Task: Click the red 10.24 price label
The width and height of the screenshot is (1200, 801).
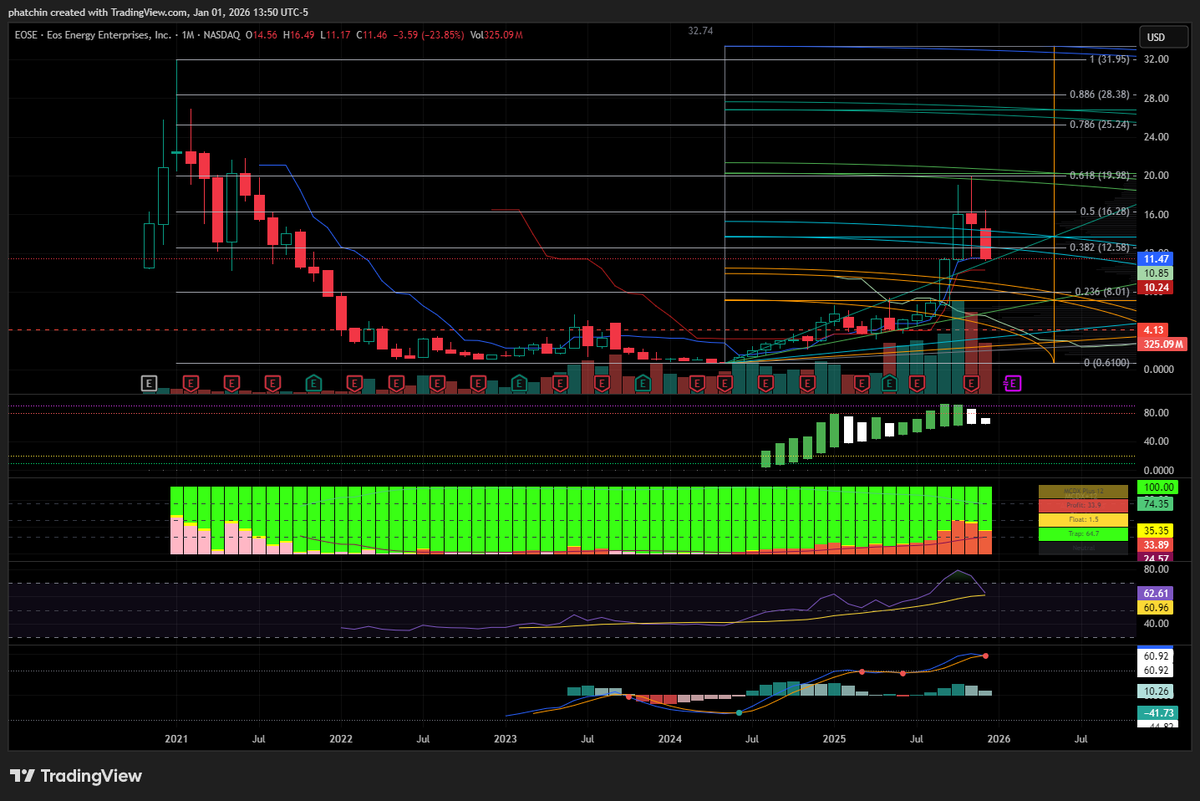Action: [1156, 287]
